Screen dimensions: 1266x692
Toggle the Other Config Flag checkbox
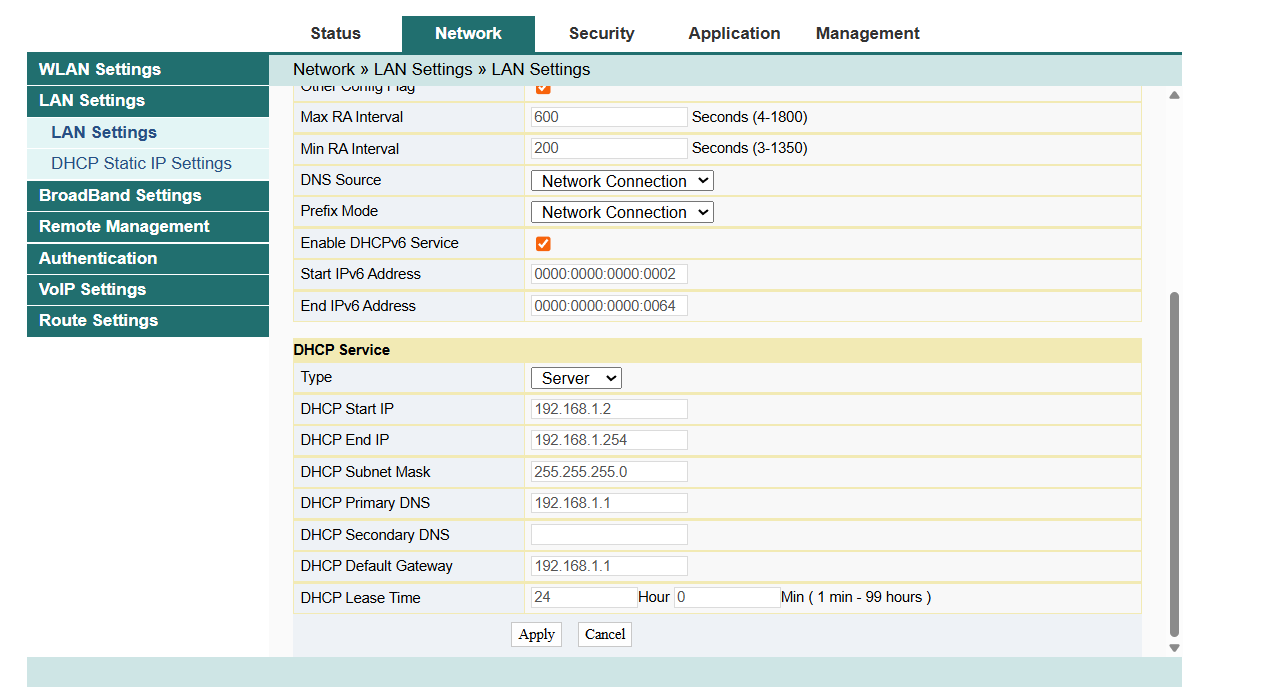pyautogui.click(x=543, y=89)
